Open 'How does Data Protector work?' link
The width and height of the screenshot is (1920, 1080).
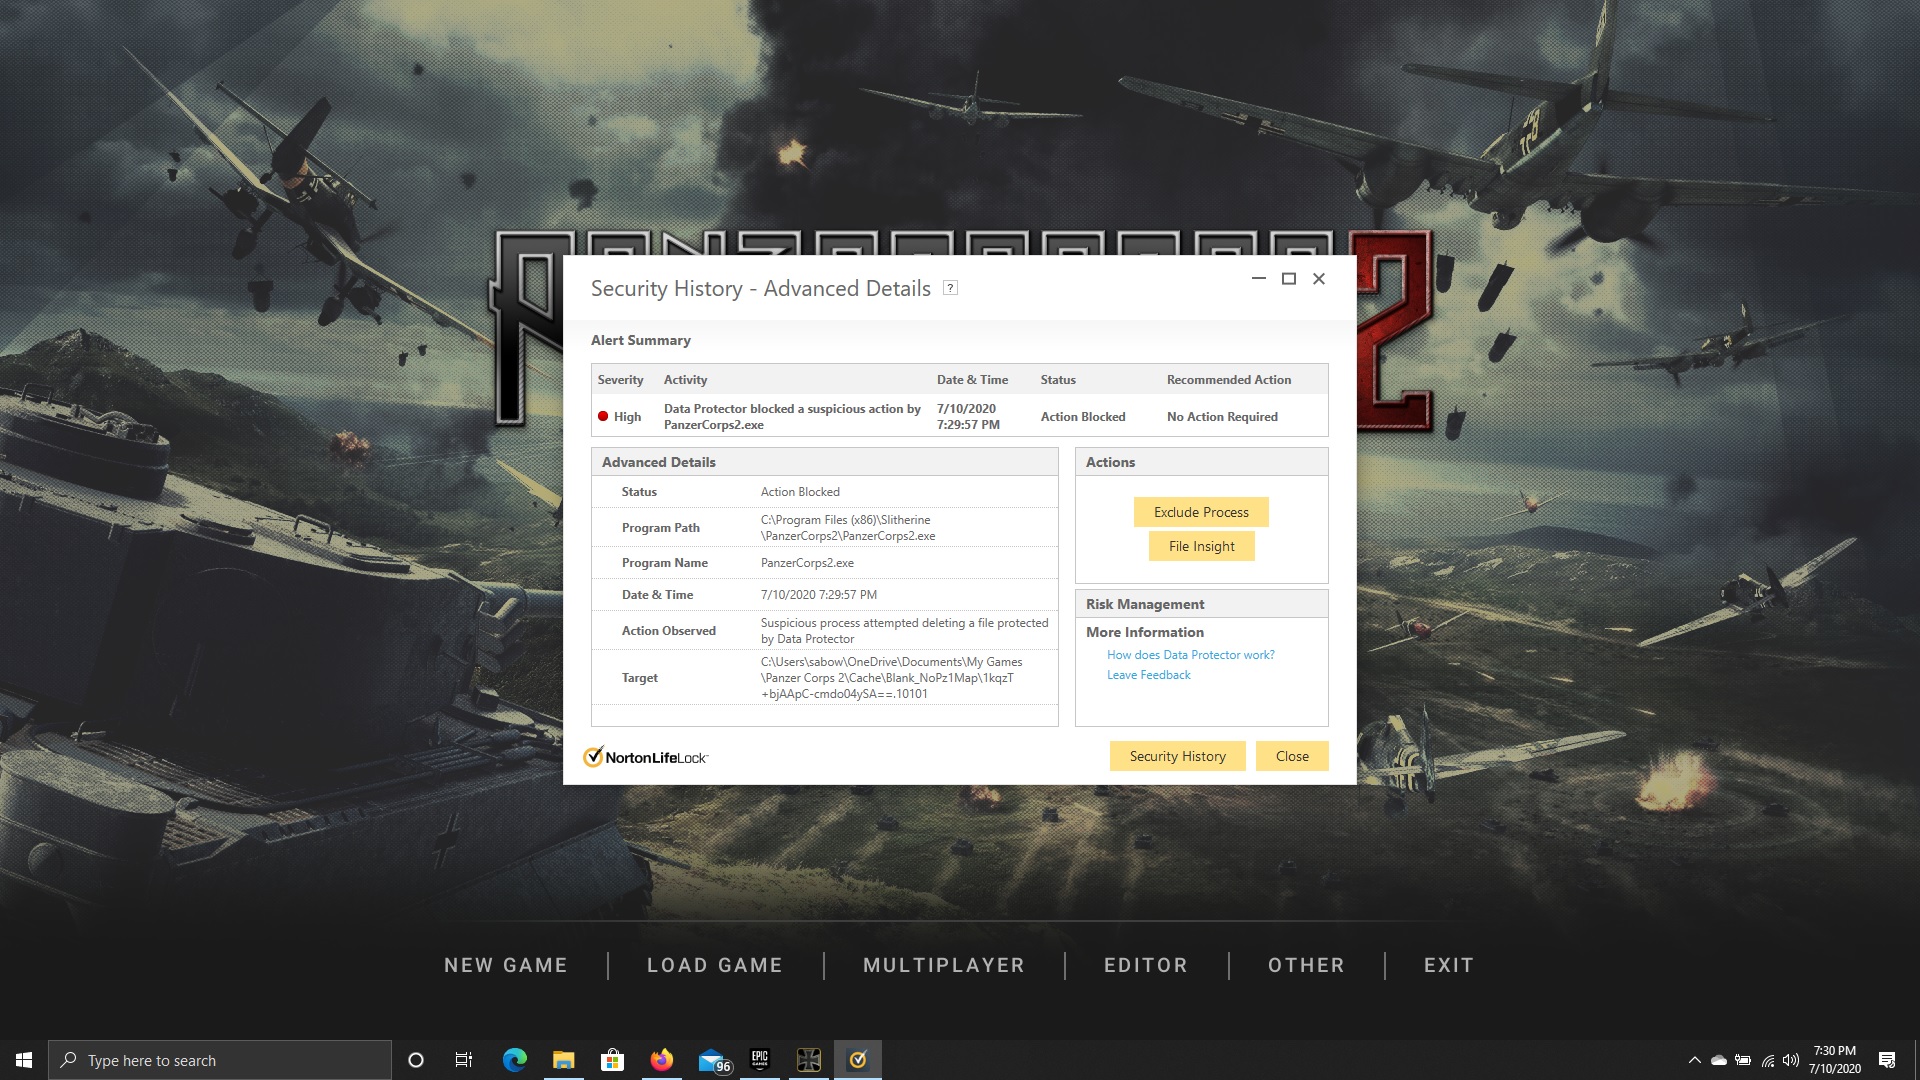click(x=1190, y=655)
